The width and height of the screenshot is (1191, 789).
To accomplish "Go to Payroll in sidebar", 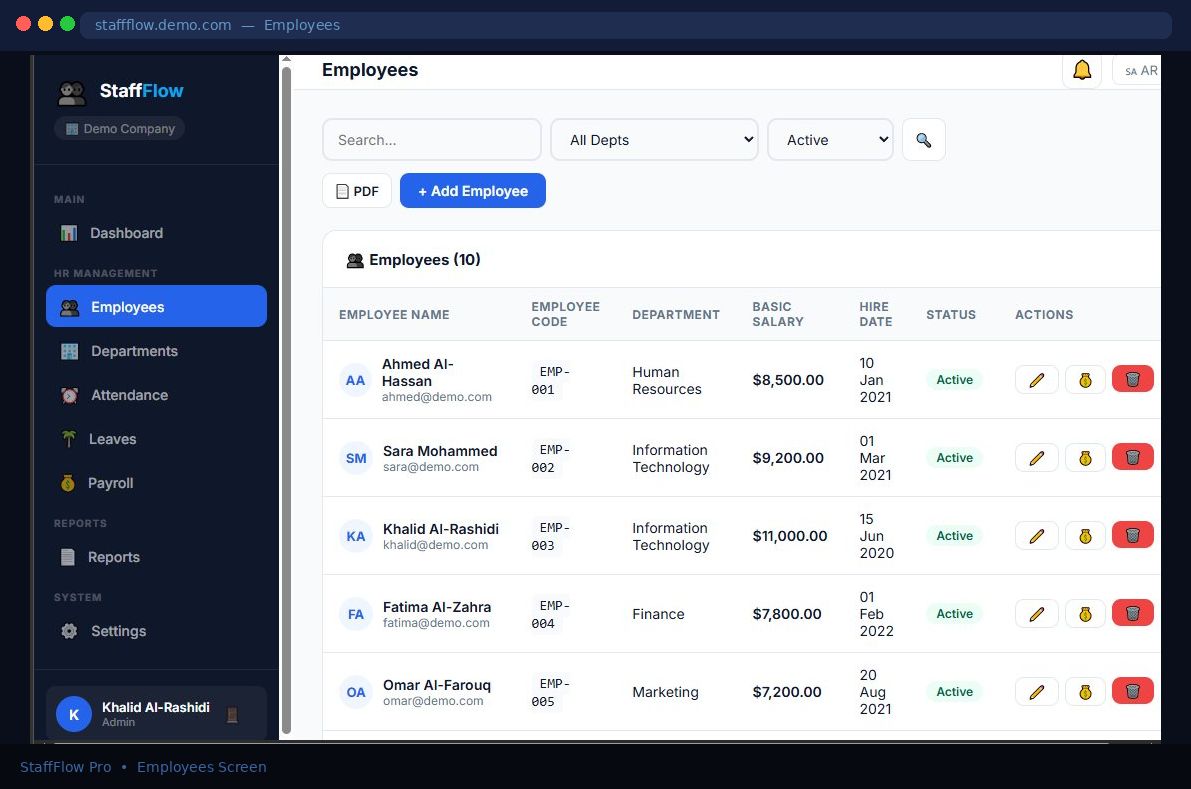I will (x=110, y=483).
